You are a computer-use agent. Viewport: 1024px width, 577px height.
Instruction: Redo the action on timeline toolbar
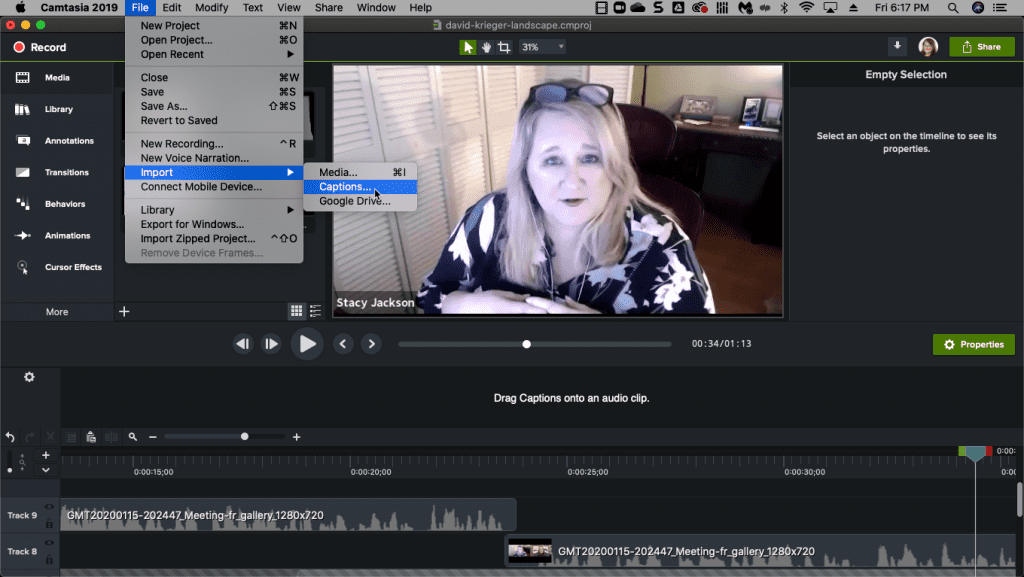(30, 437)
